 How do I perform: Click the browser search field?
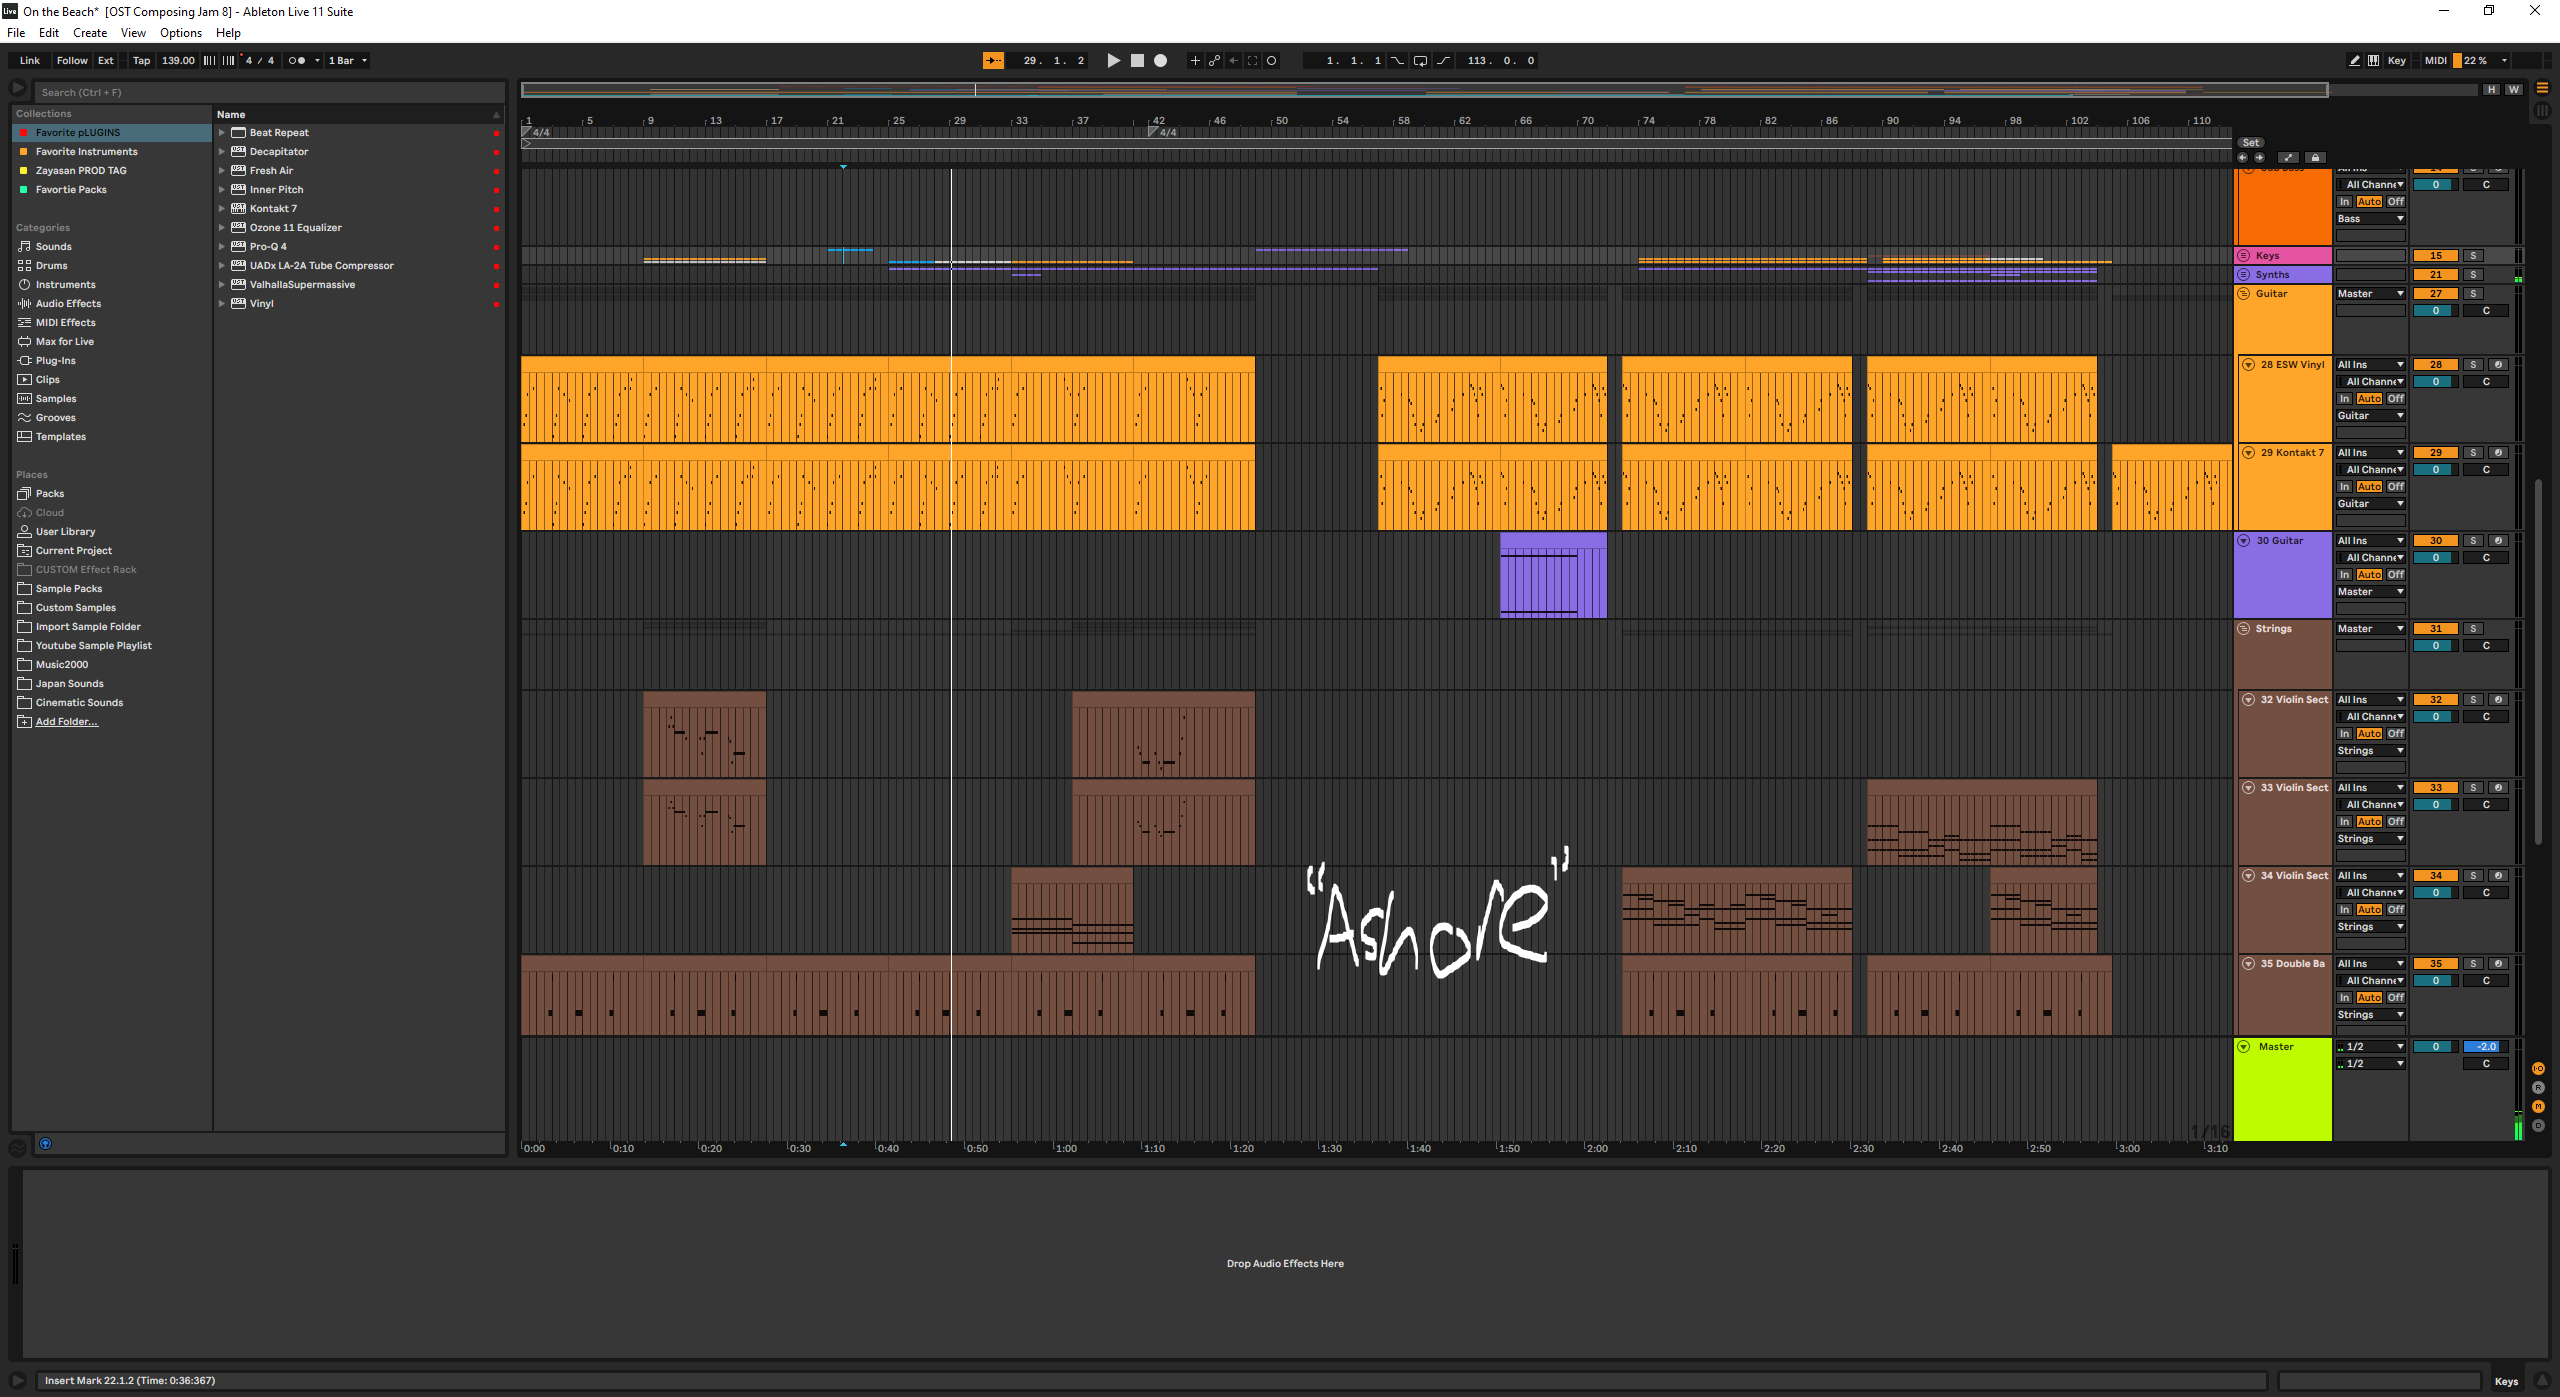point(270,92)
